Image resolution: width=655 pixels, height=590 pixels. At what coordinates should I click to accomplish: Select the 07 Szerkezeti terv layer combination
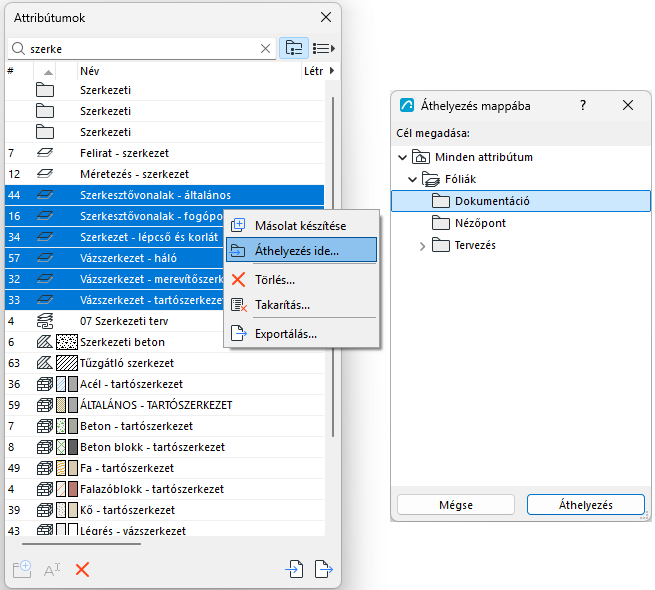[x=124, y=321]
